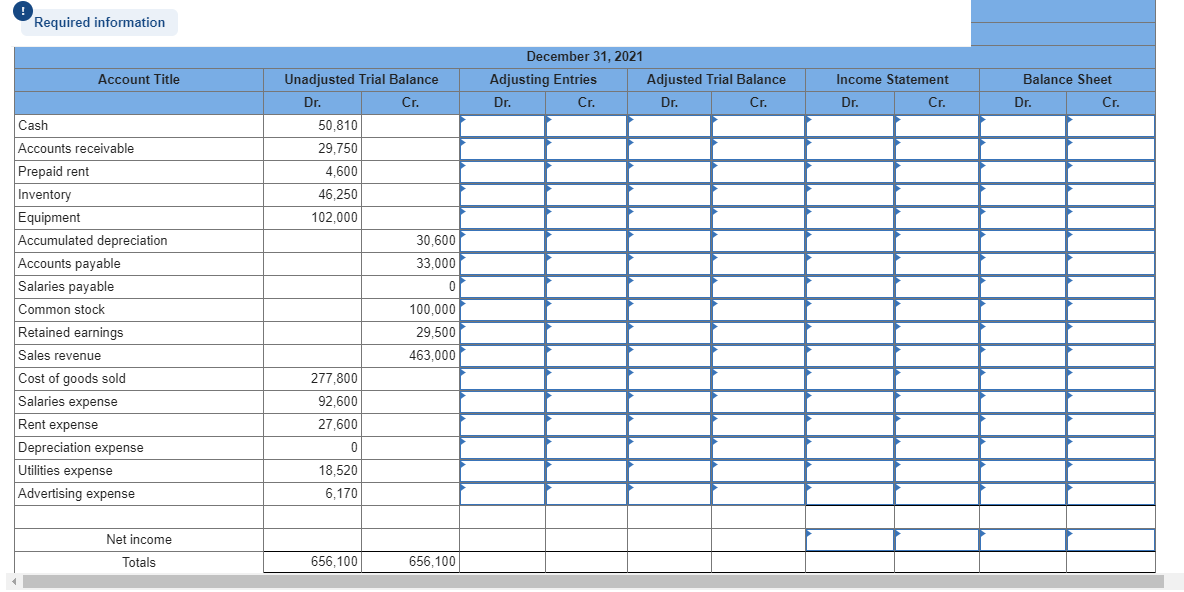
Task: Click the Balance Sheet column header
Action: click(x=1066, y=79)
